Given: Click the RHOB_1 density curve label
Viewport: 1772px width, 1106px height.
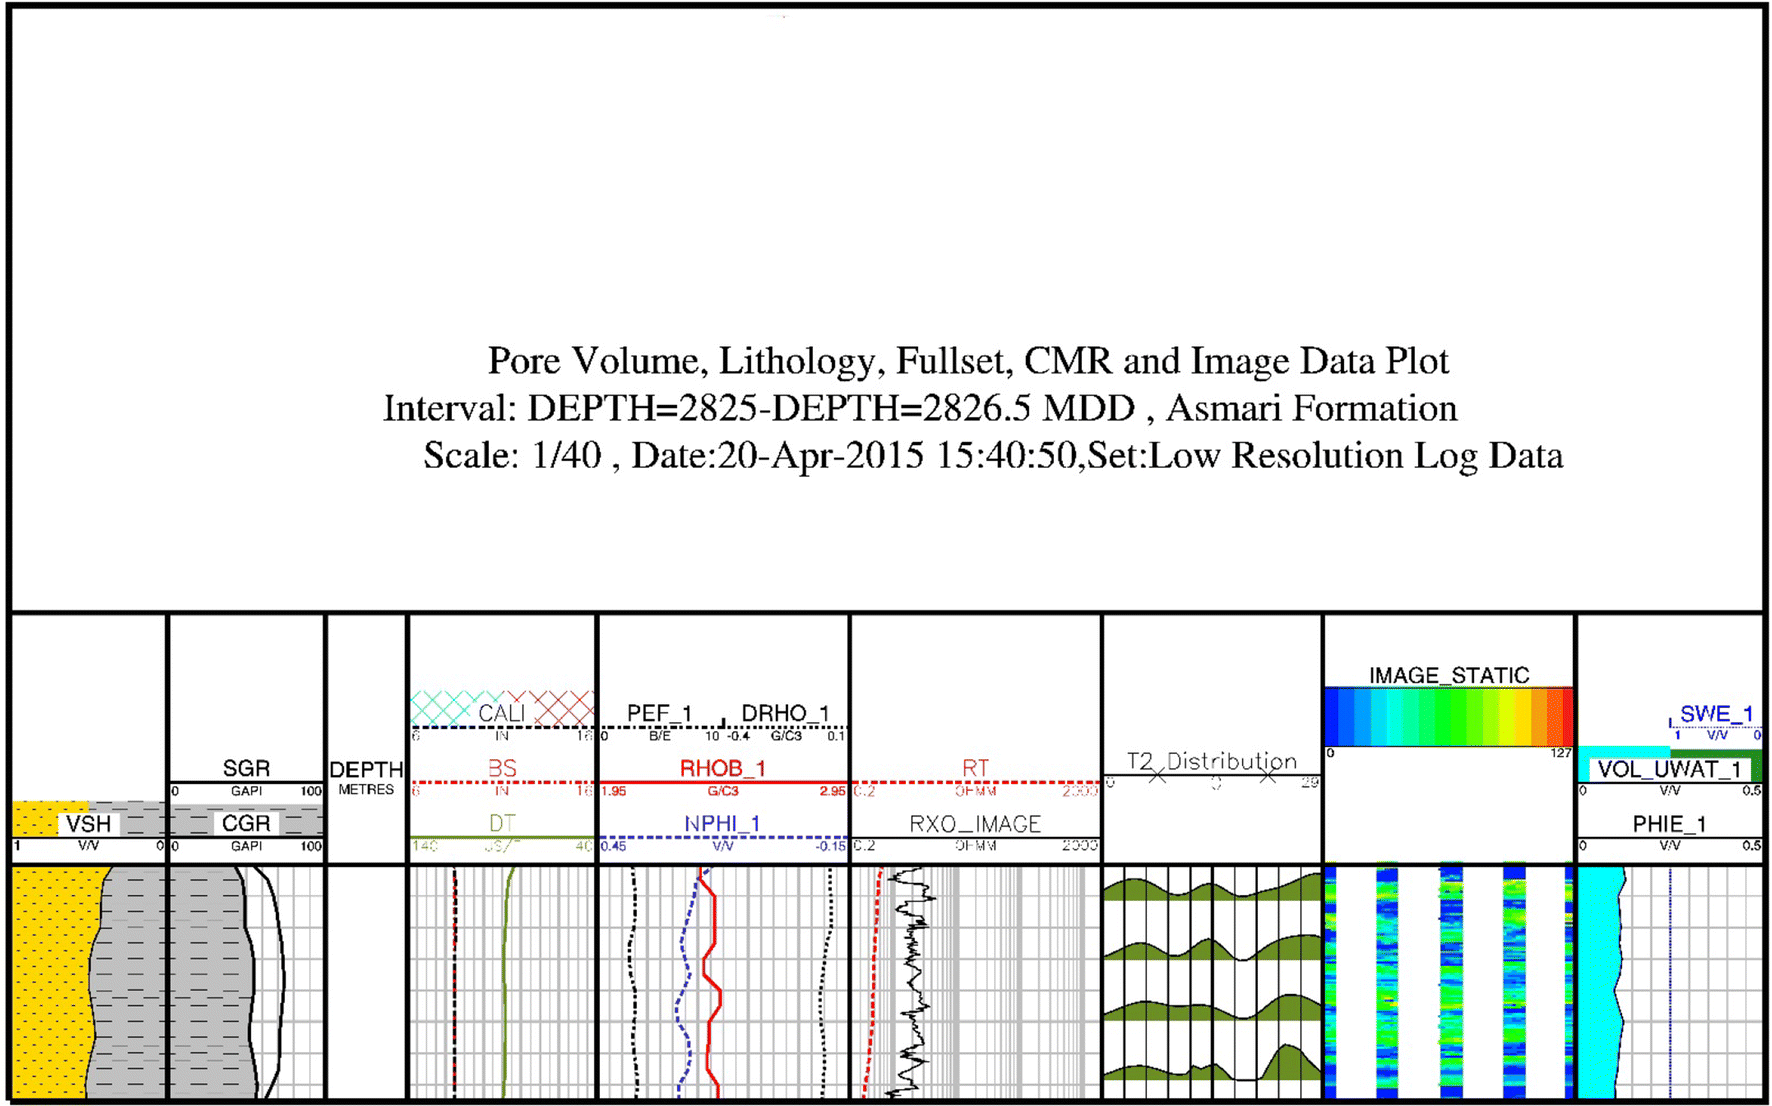Looking at the screenshot, I should coord(724,769).
